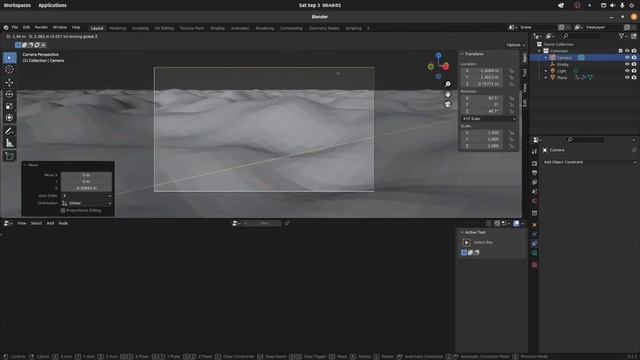Select the Add Cube tool

(x=9, y=156)
